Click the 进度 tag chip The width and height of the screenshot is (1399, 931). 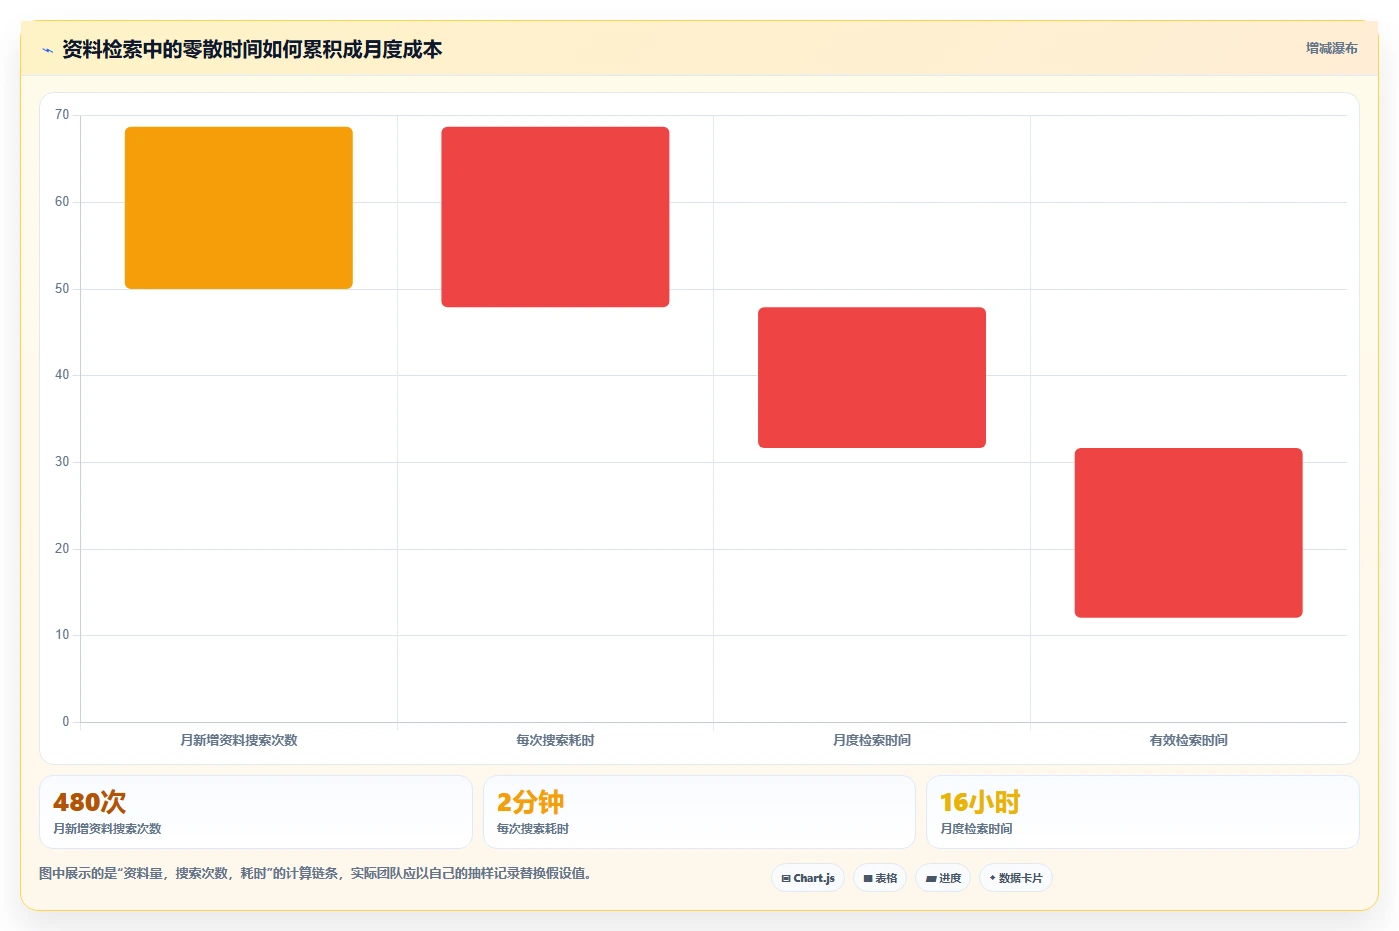pos(943,878)
